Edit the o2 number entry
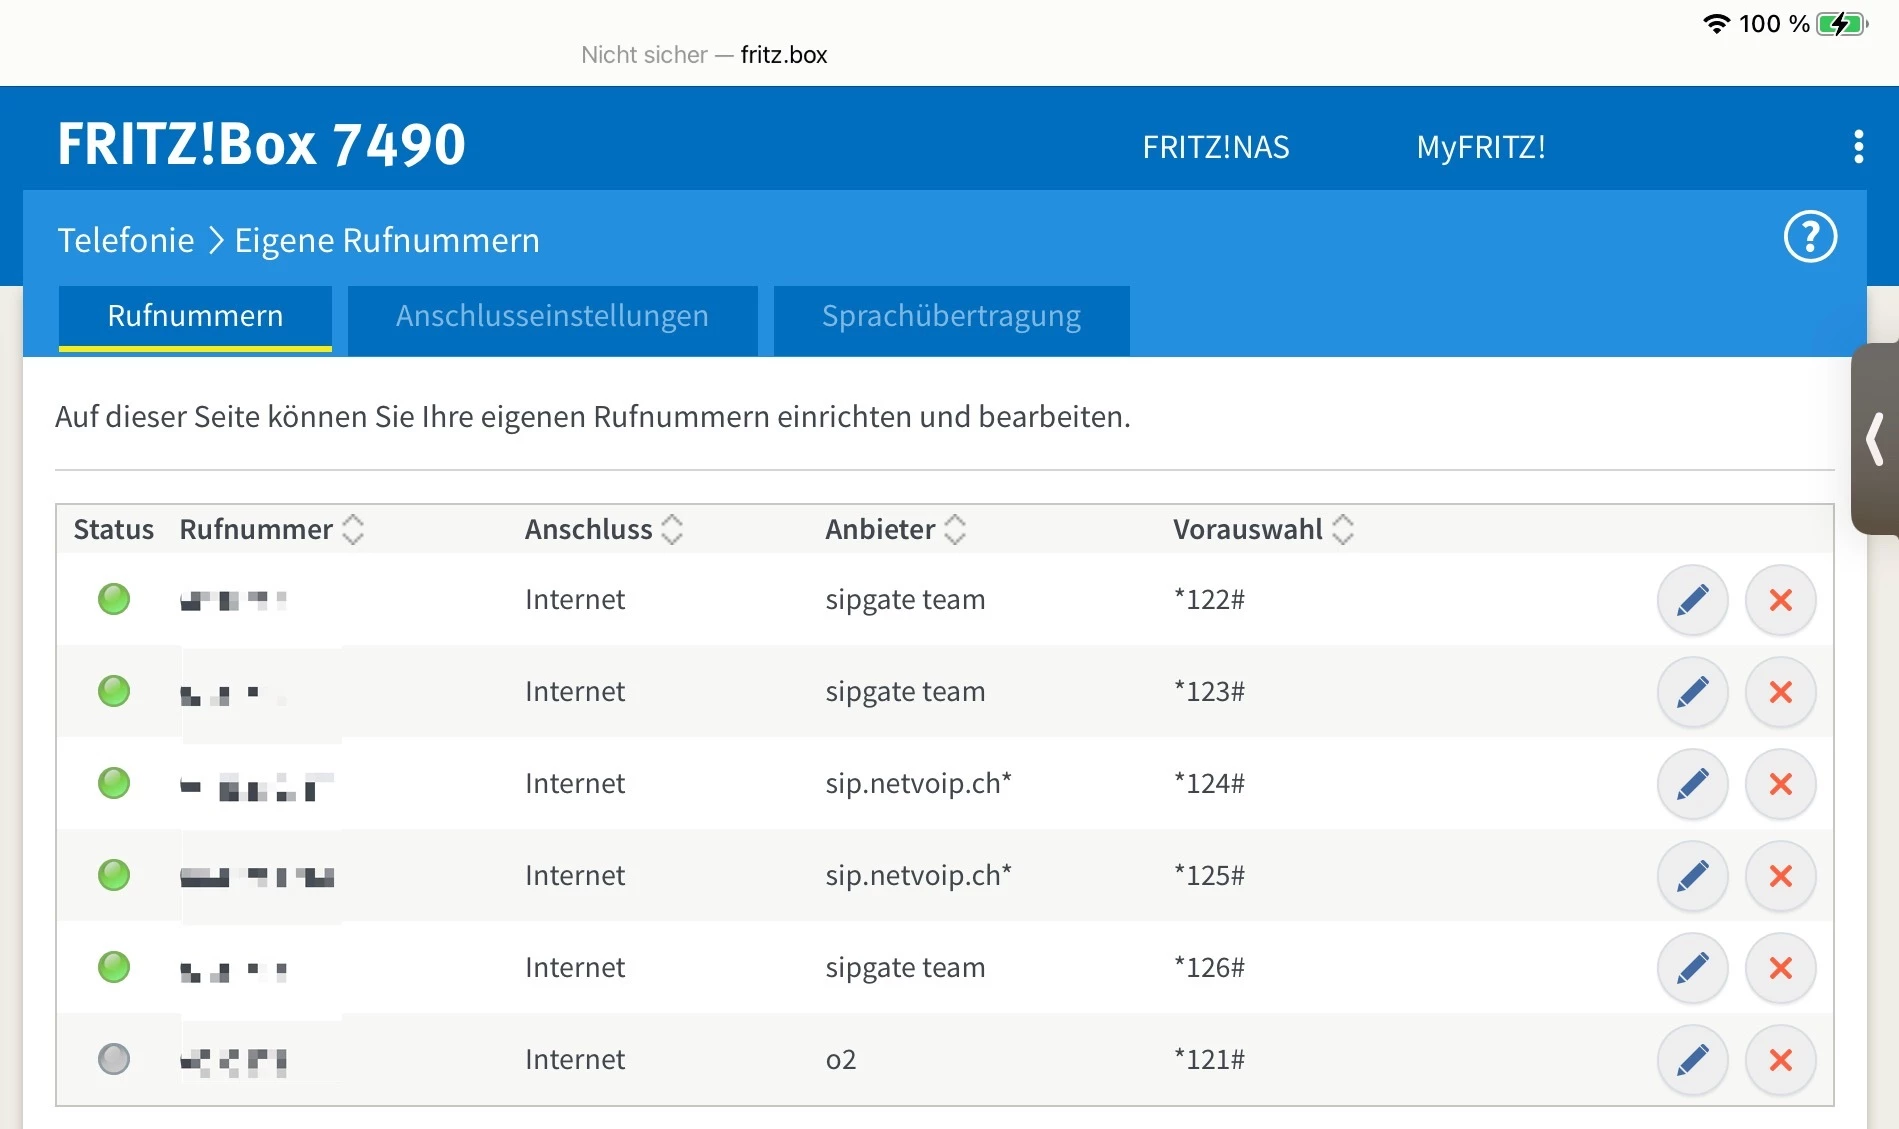1899x1129 pixels. point(1692,1060)
